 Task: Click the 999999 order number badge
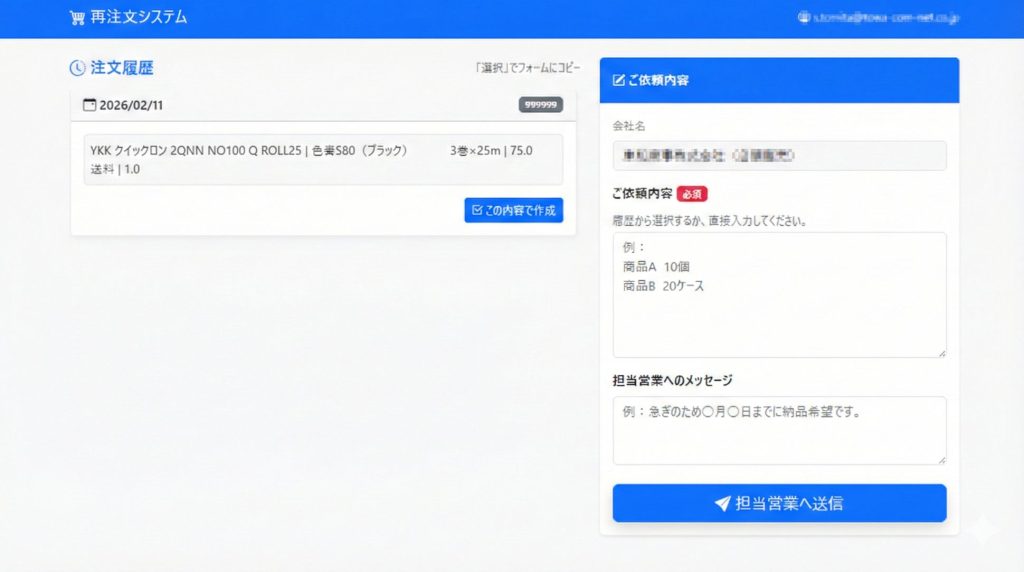tap(540, 105)
